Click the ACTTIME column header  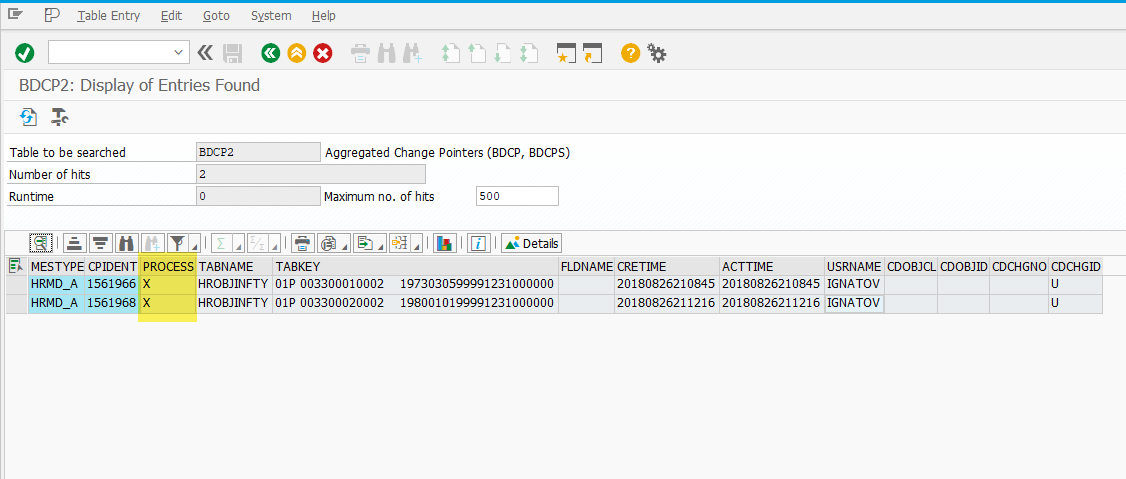(x=772, y=266)
